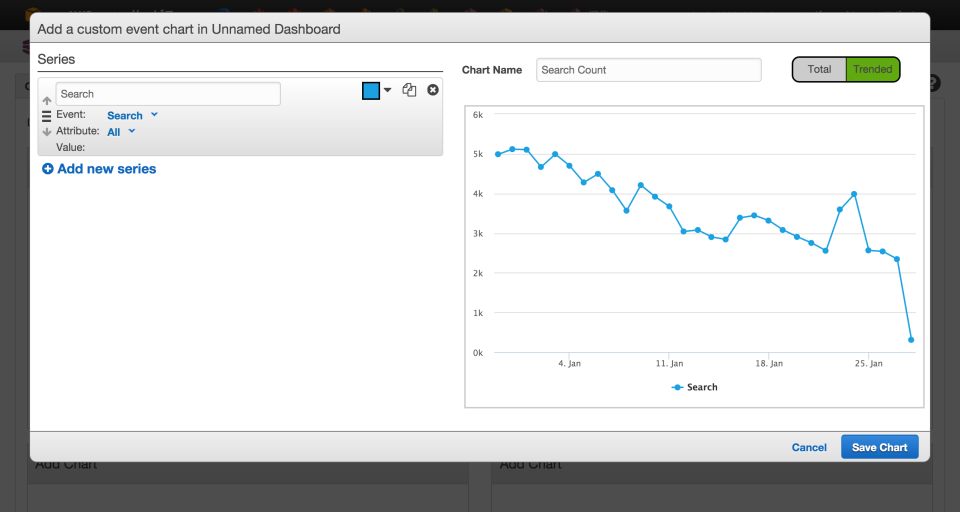Click the blue series color swatch
The height and width of the screenshot is (512, 960).
pyautogui.click(x=371, y=91)
